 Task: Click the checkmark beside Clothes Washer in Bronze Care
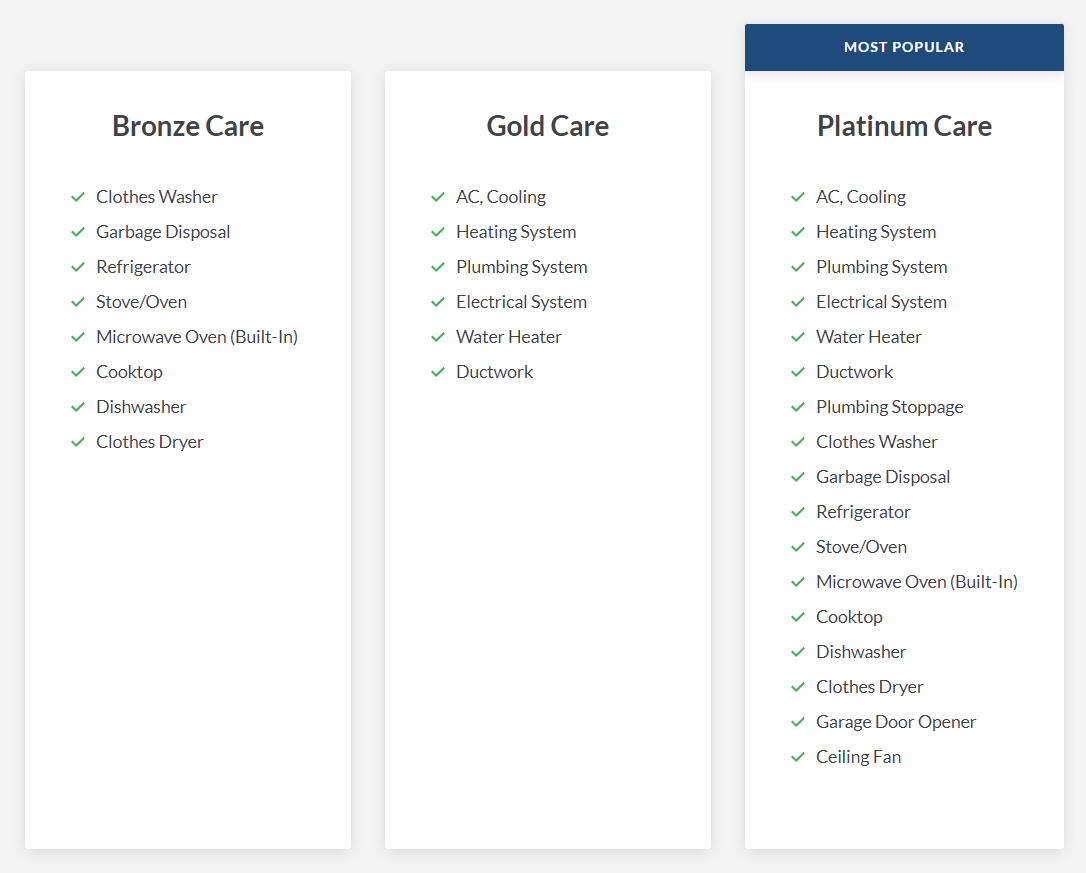click(x=78, y=197)
